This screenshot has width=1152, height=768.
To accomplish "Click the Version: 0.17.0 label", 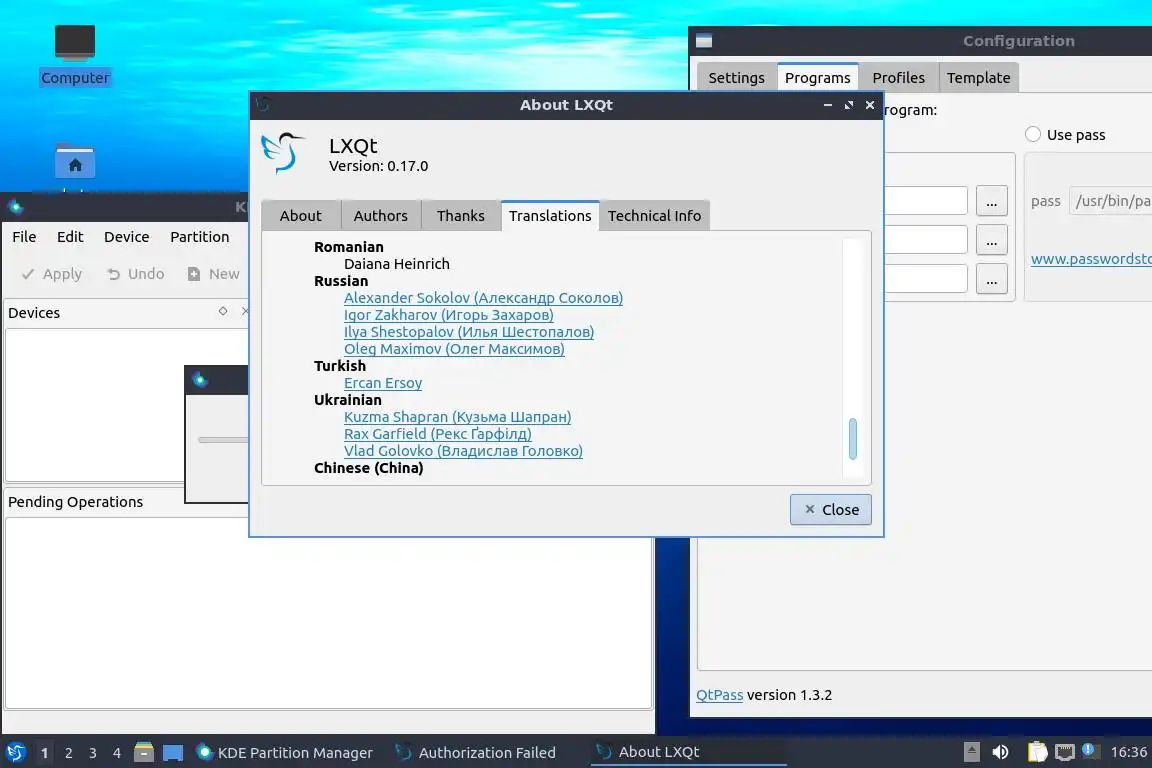I will [x=378, y=166].
